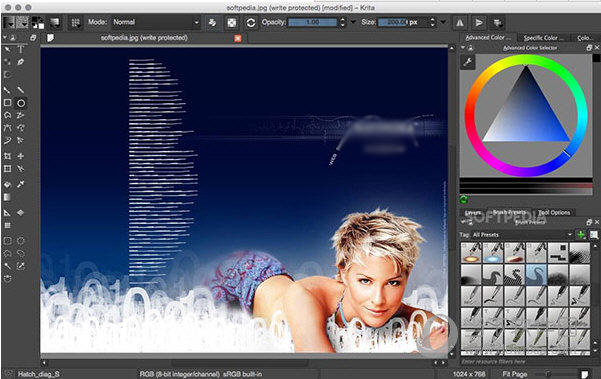601x379 pixels.
Task: Select the shape selection arrow tool
Action: coord(7,49)
